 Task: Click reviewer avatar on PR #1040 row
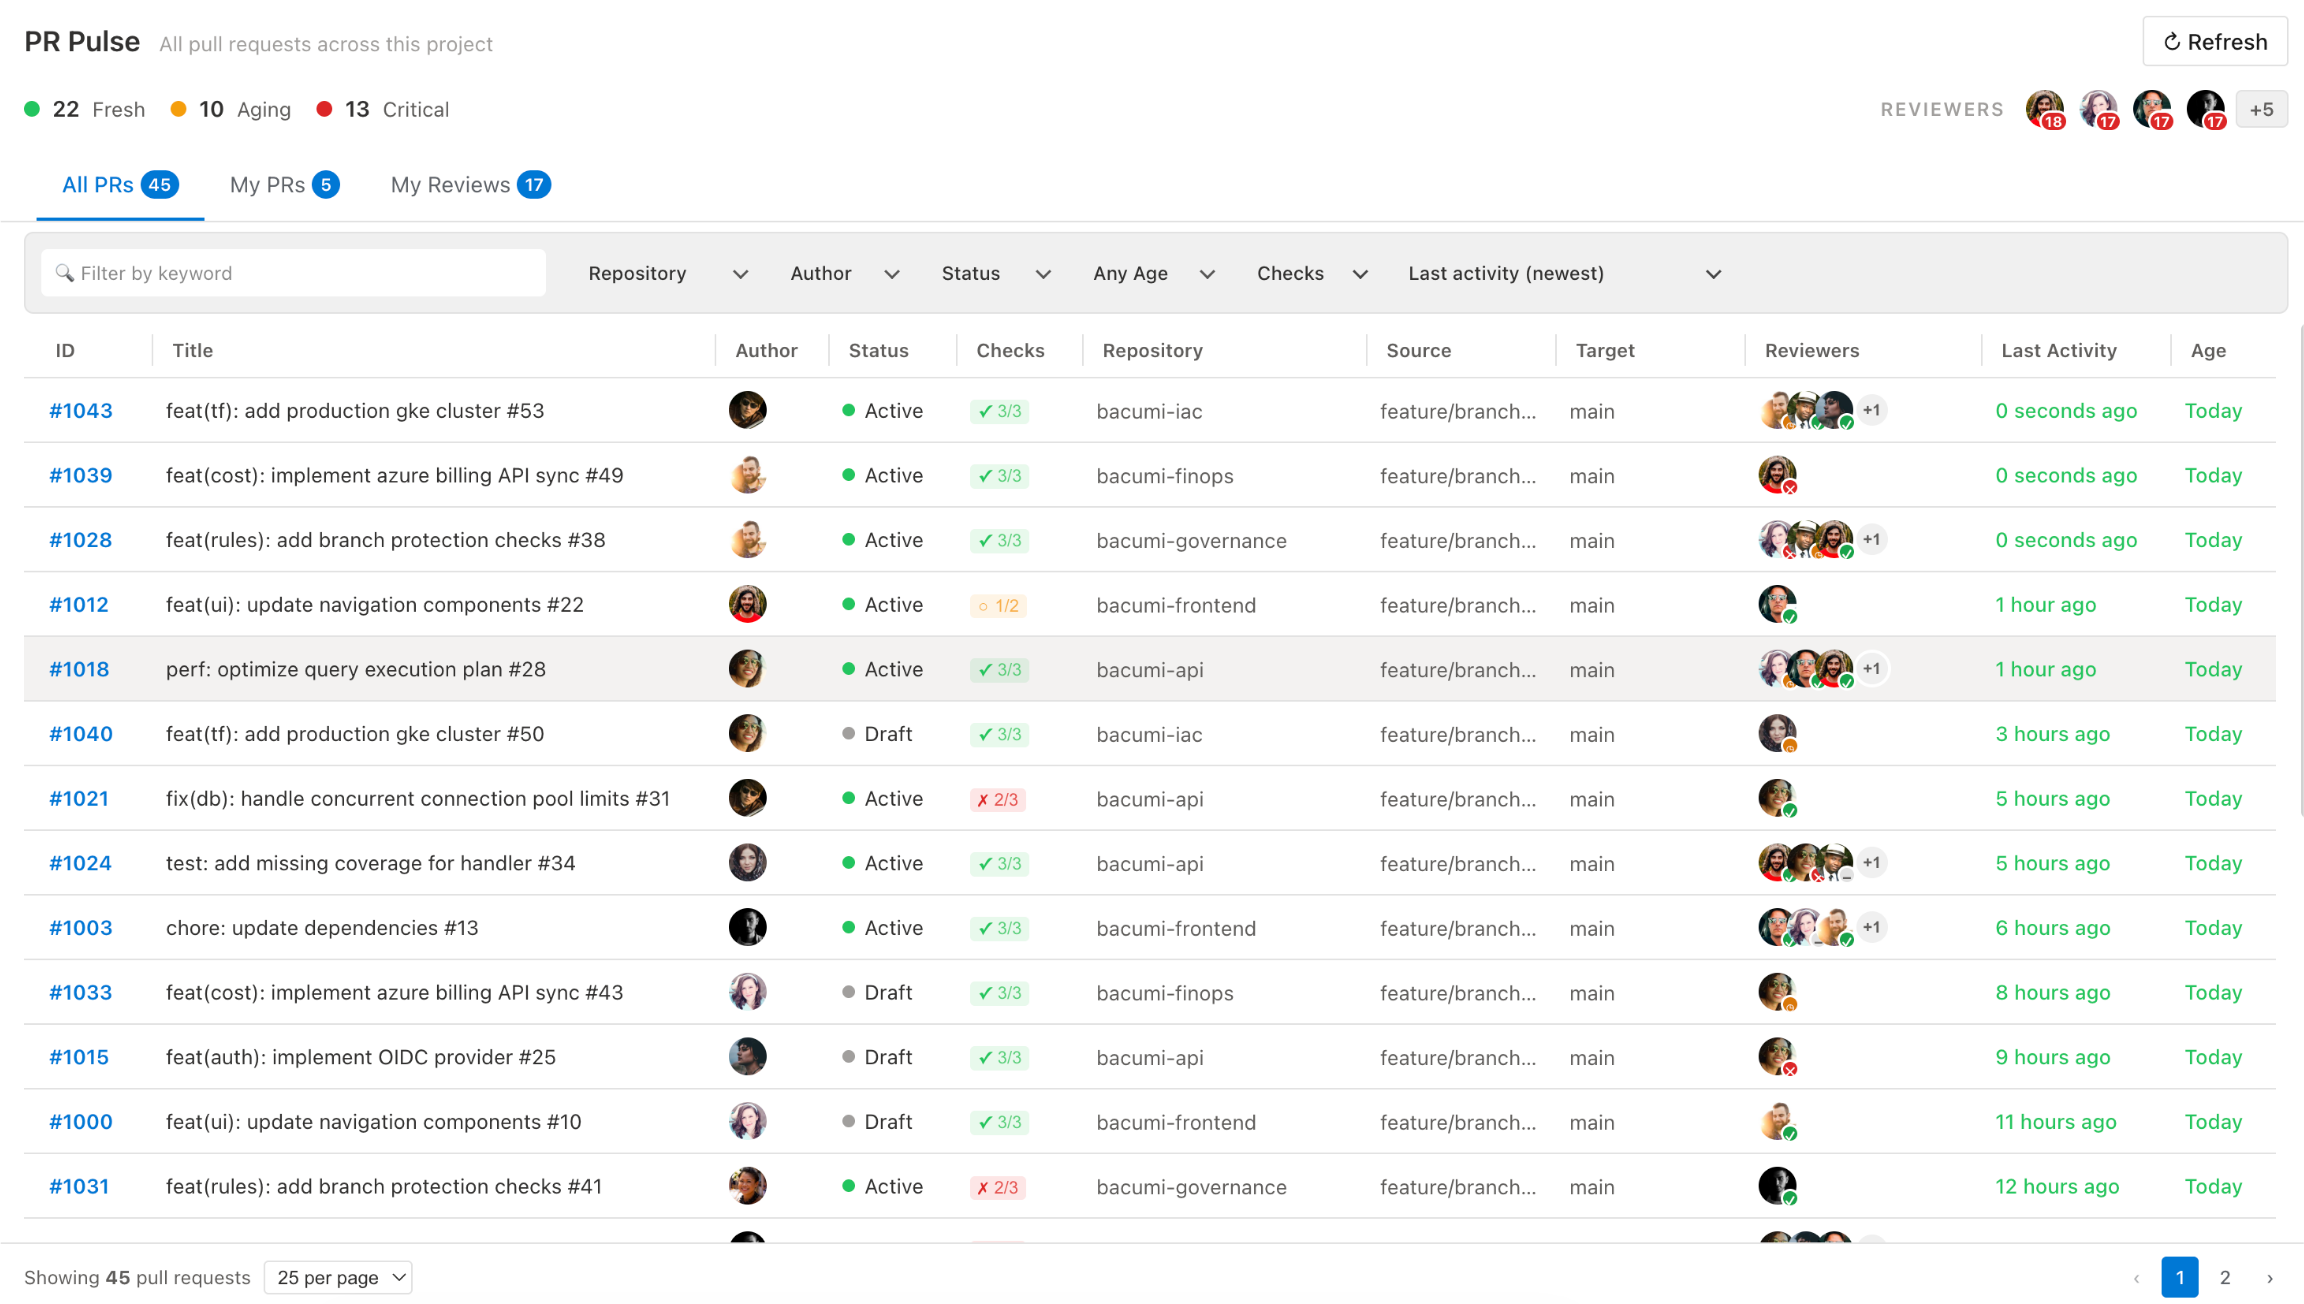click(1777, 733)
